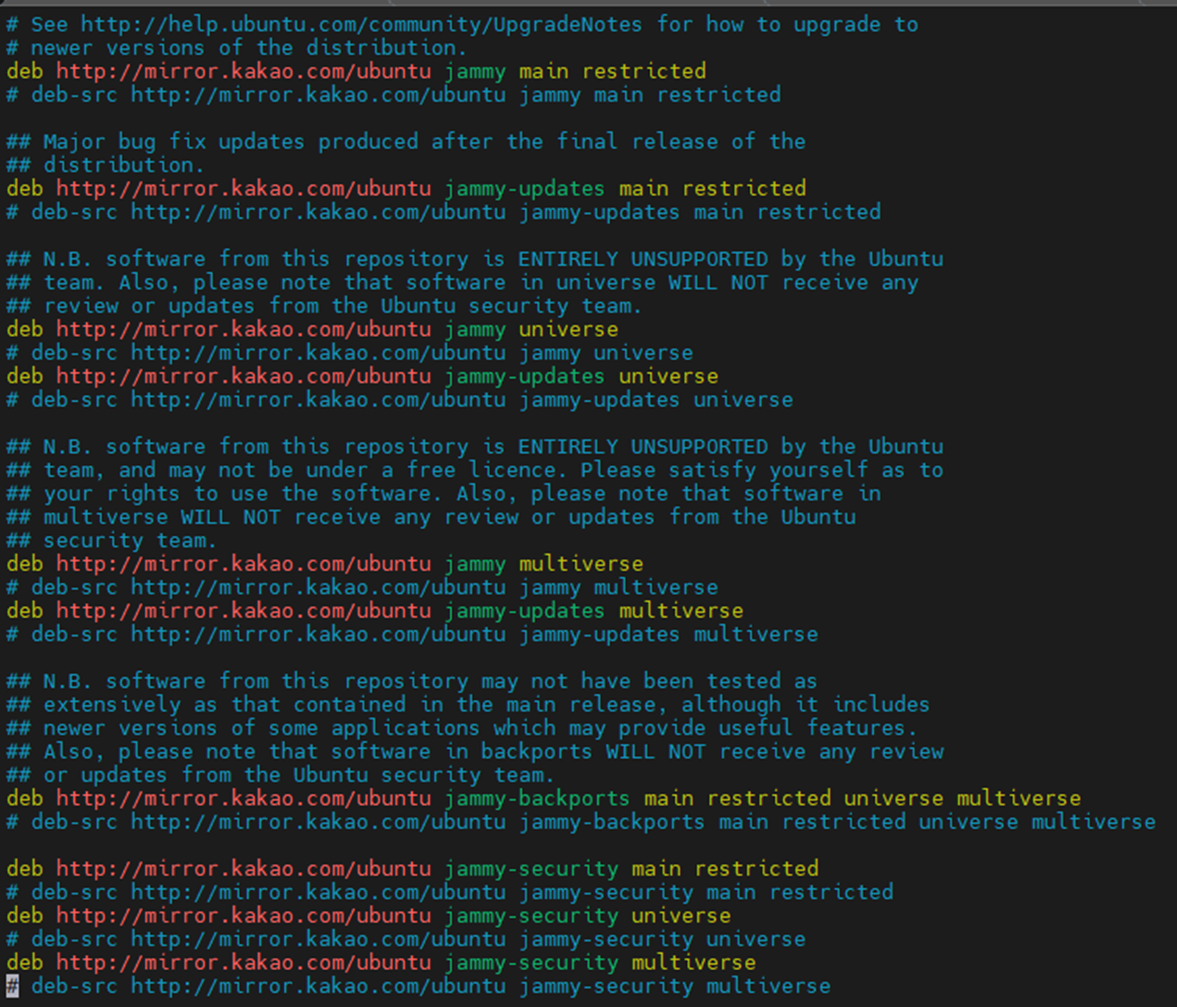Click the comment '## team, and may not be under a free licence'
The width and height of the screenshot is (1177, 1007).
(474, 470)
